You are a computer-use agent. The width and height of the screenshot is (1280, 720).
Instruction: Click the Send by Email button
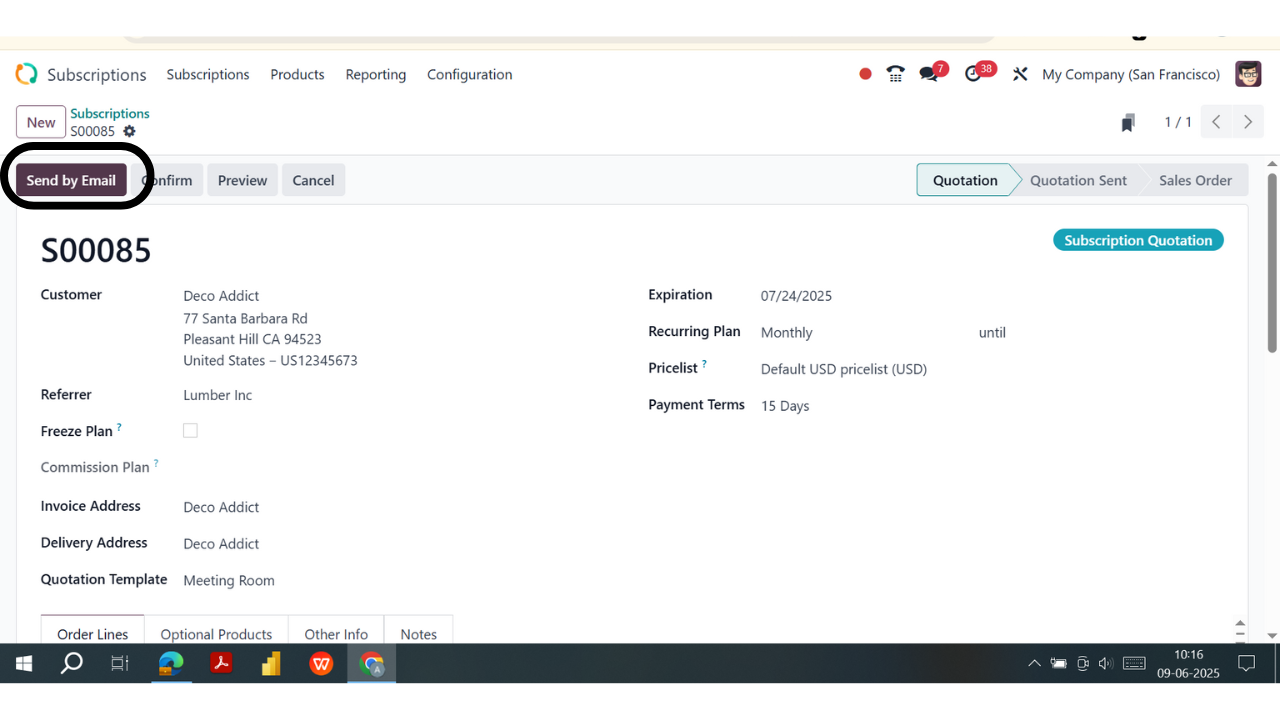pos(71,180)
